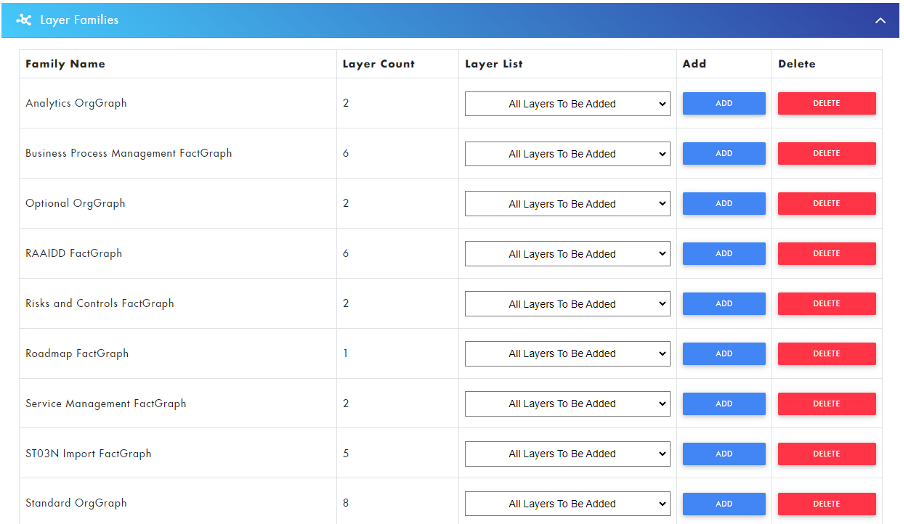Open Layer List dropdown for Standard OrgGraph
The height and width of the screenshot is (524, 904).
point(567,504)
